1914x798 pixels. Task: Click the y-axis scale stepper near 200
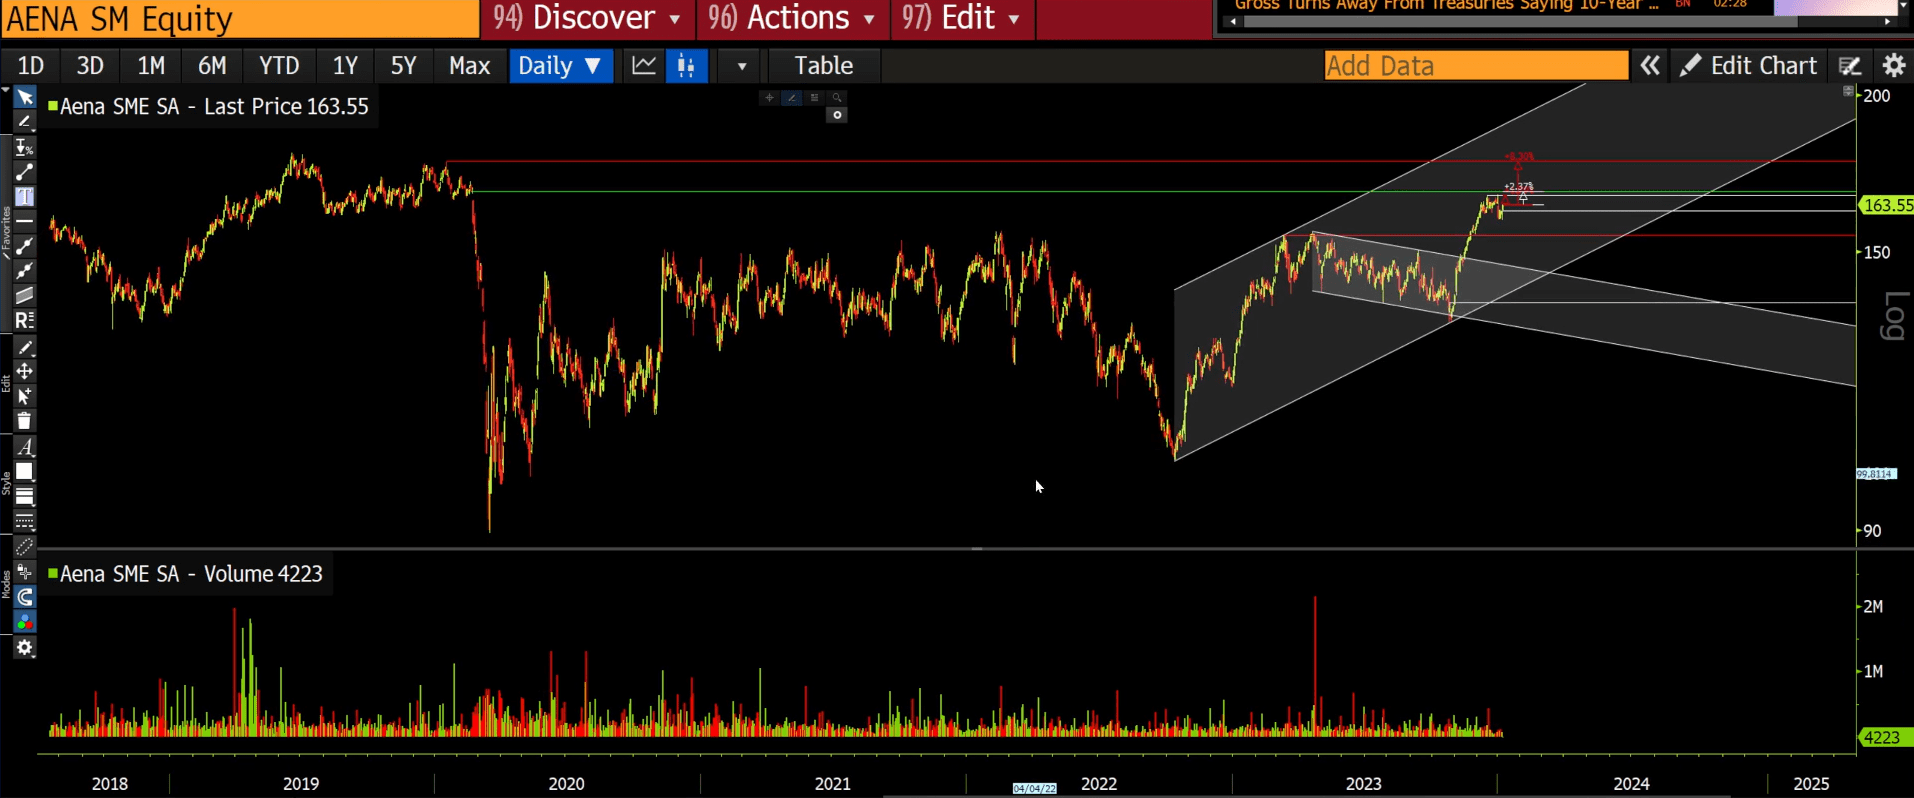[1848, 91]
